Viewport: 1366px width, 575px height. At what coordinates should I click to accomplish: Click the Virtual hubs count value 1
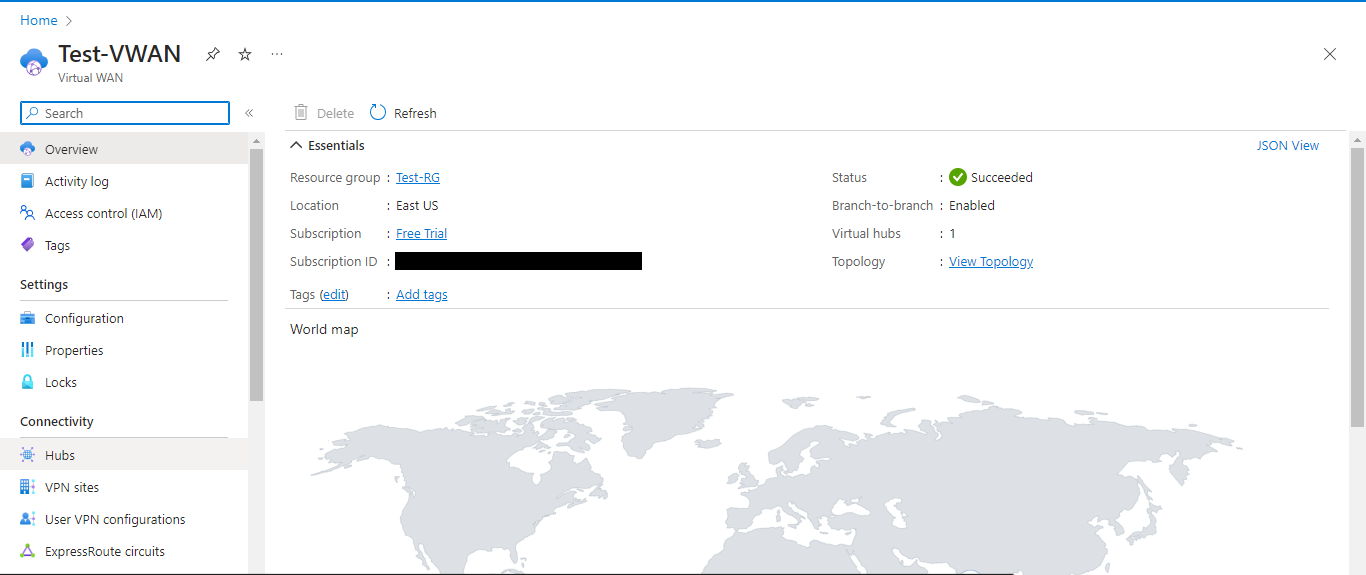(x=952, y=233)
